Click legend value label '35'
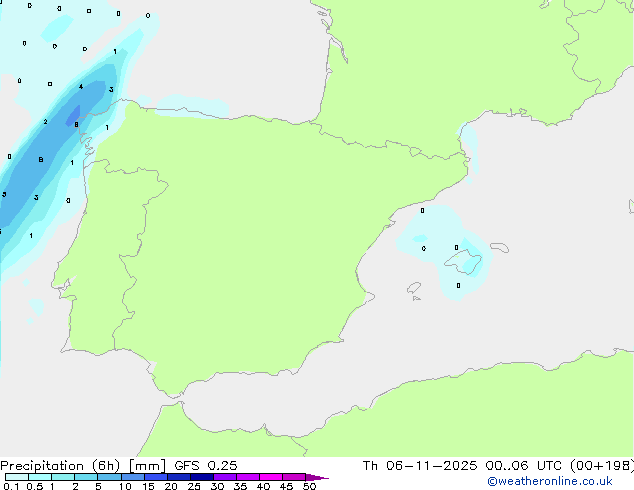Screen dimensions: 634x490 click(x=240, y=486)
